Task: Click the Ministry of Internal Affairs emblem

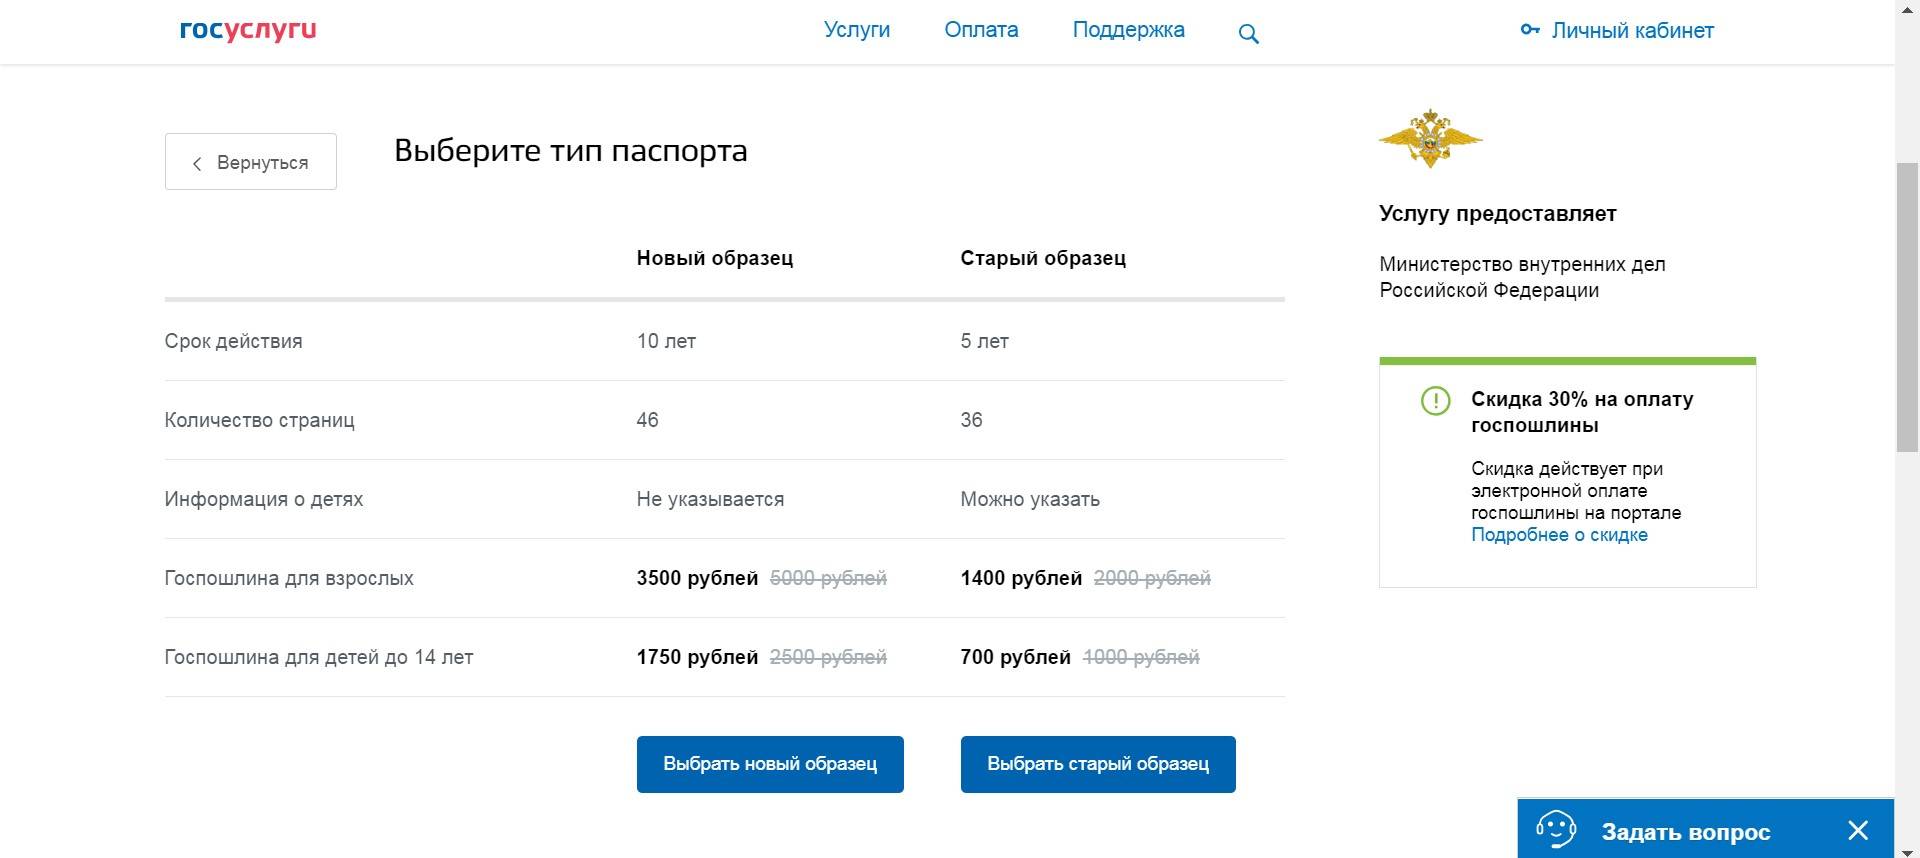Action: pos(1430,138)
